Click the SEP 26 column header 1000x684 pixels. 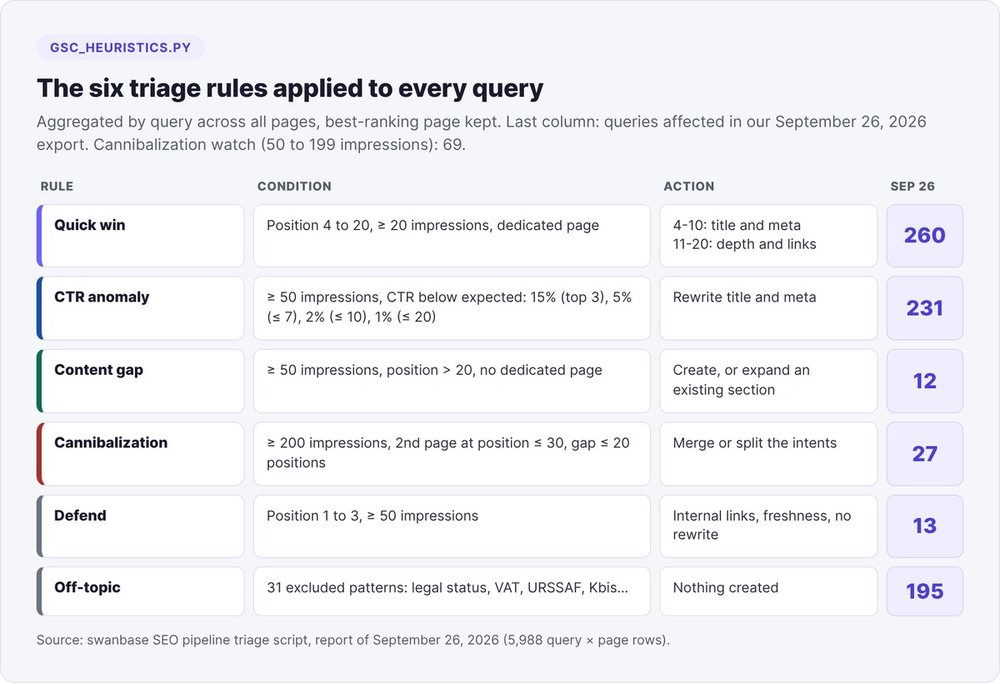click(x=913, y=186)
